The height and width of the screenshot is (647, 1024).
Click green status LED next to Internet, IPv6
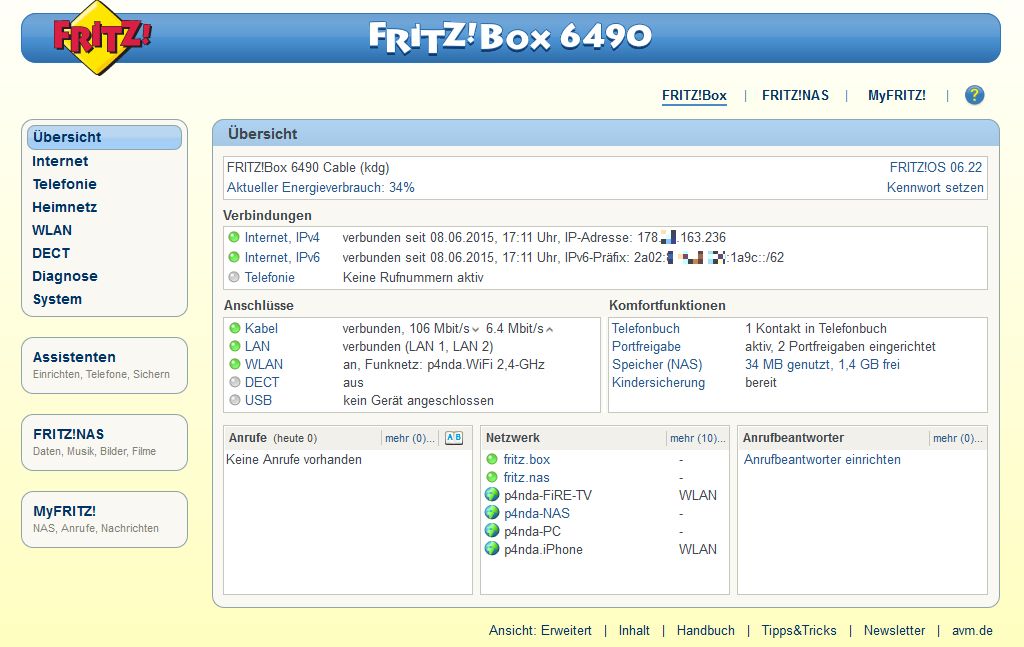tap(234, 257)
